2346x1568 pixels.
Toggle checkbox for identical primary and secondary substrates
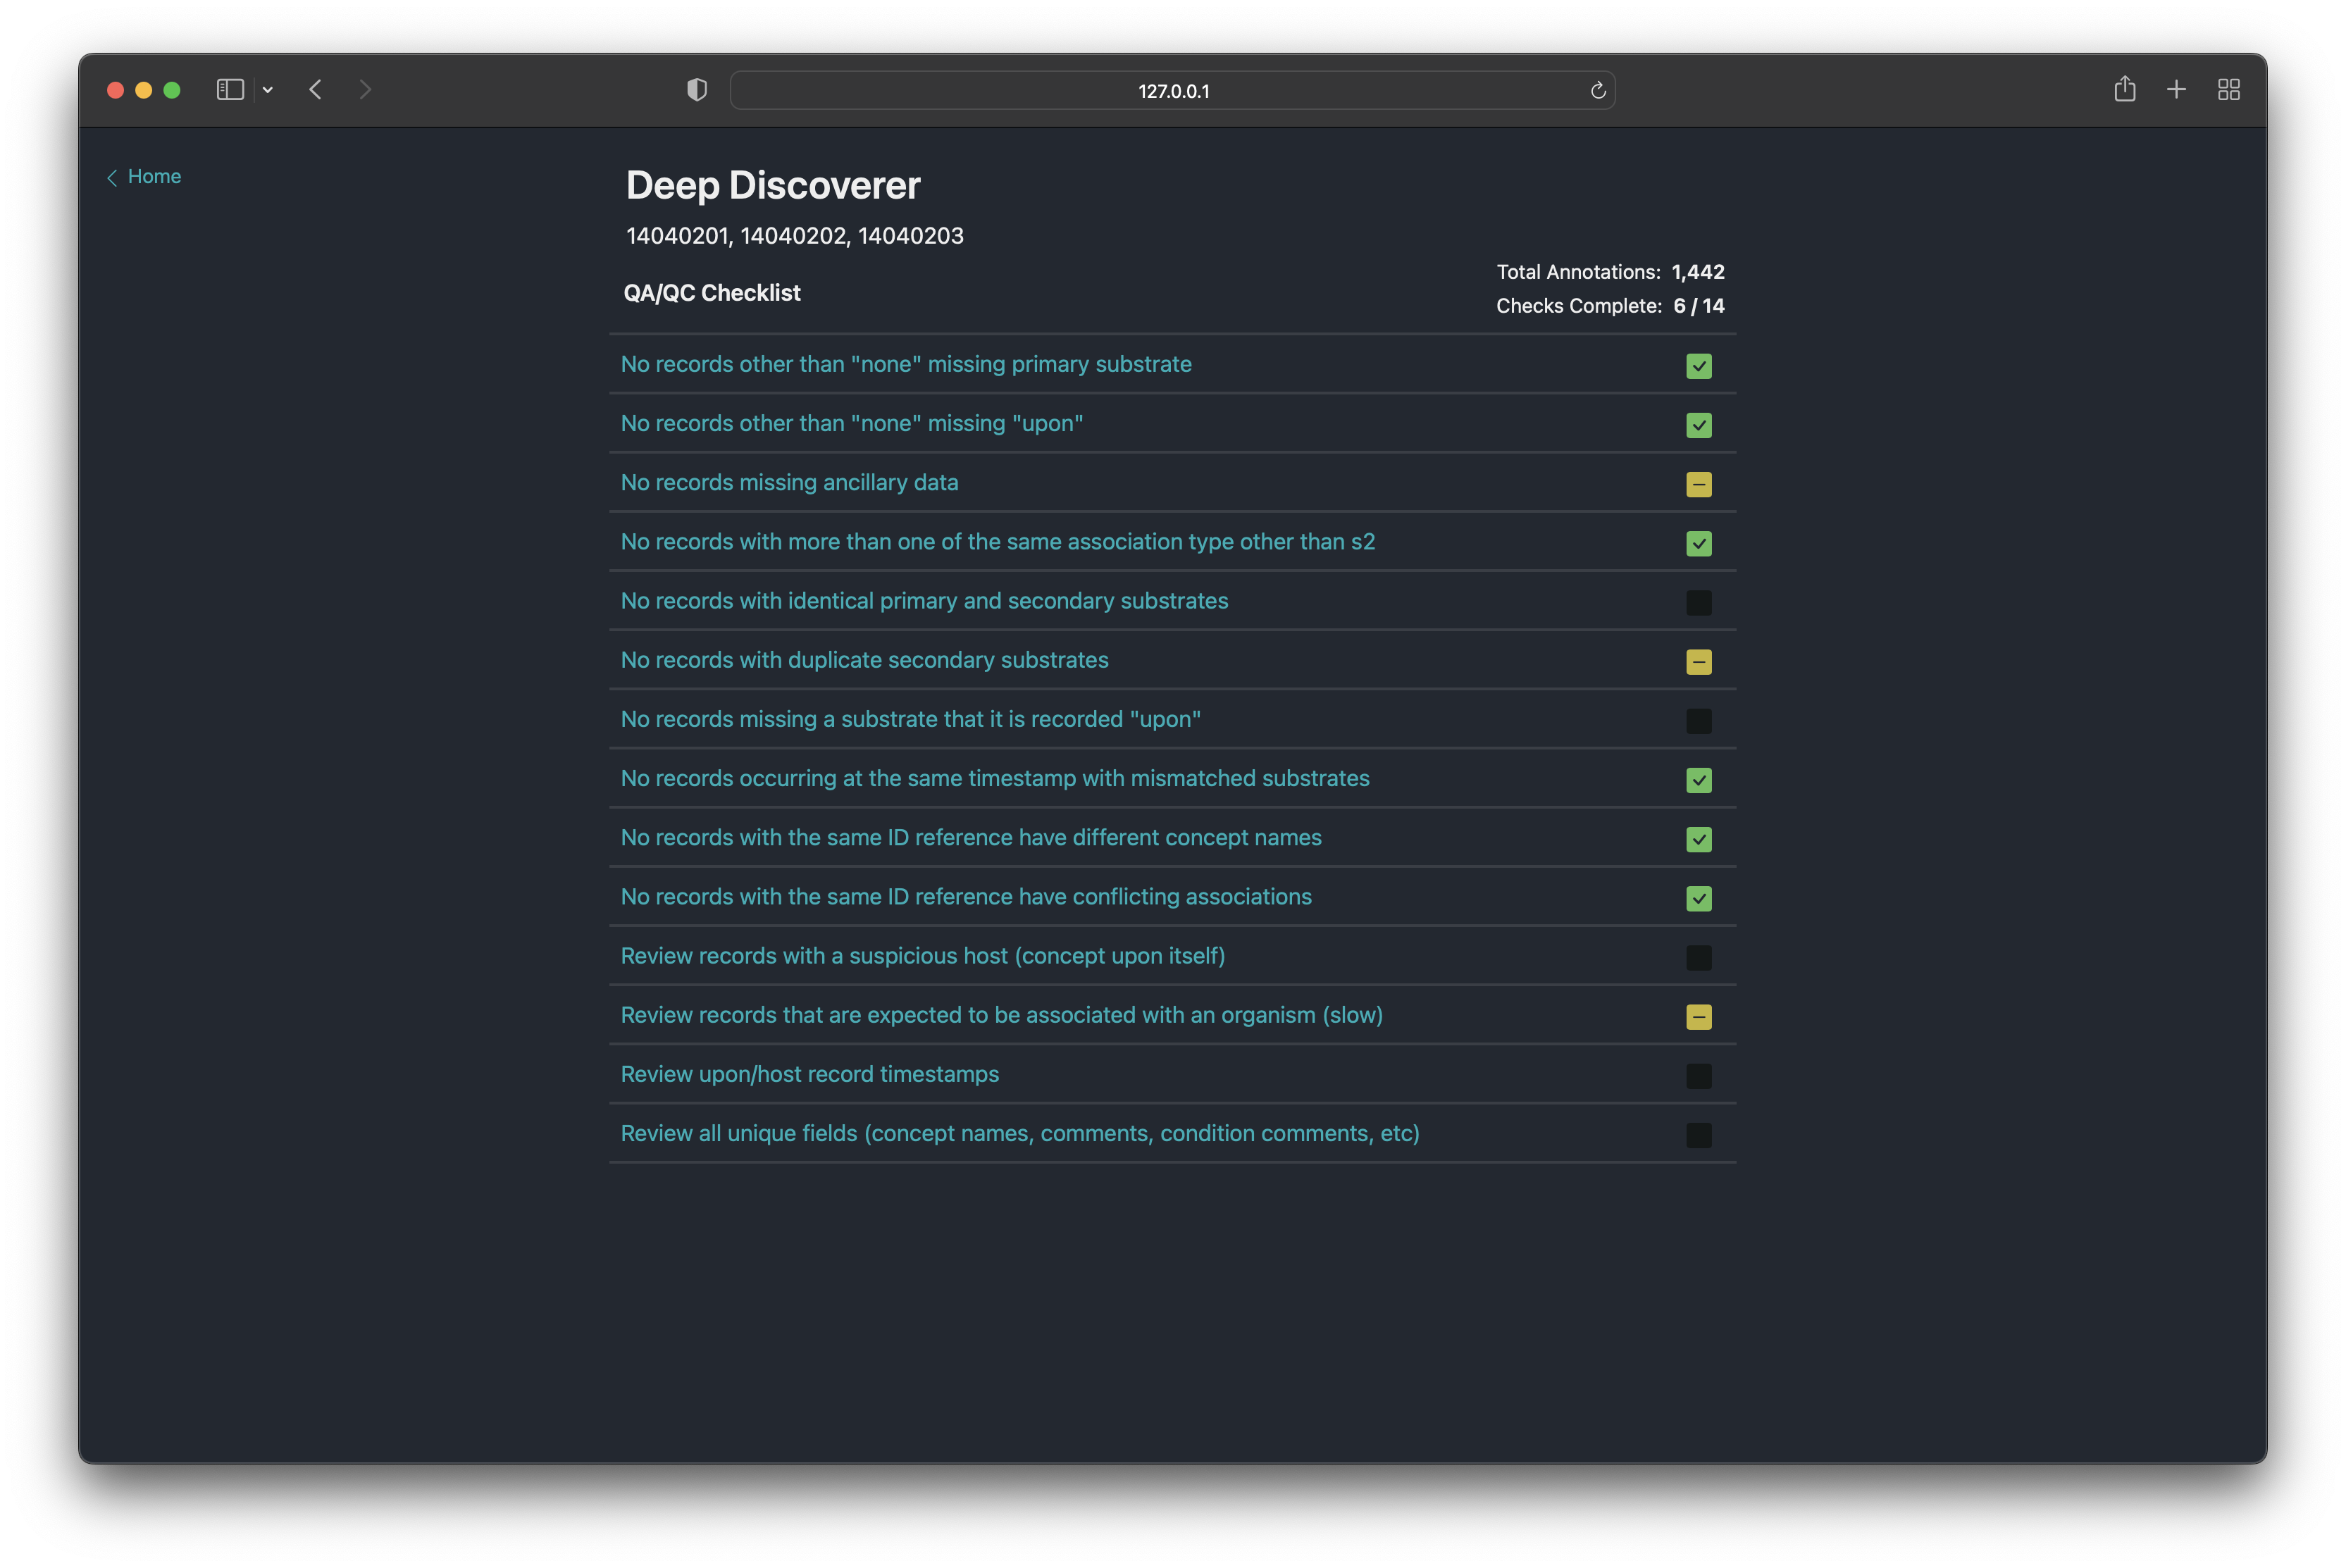click(1698, 603)
